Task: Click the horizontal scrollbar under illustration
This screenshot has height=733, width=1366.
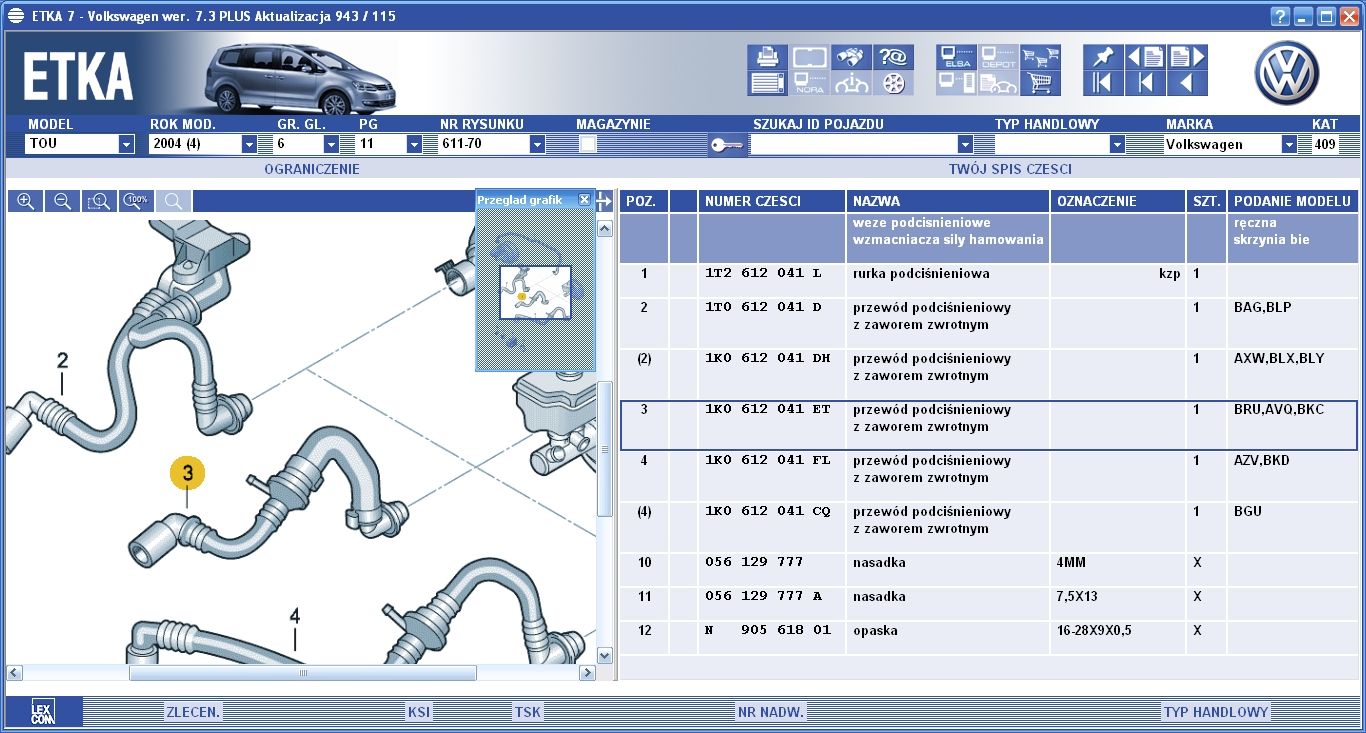Action: (302, 673)
